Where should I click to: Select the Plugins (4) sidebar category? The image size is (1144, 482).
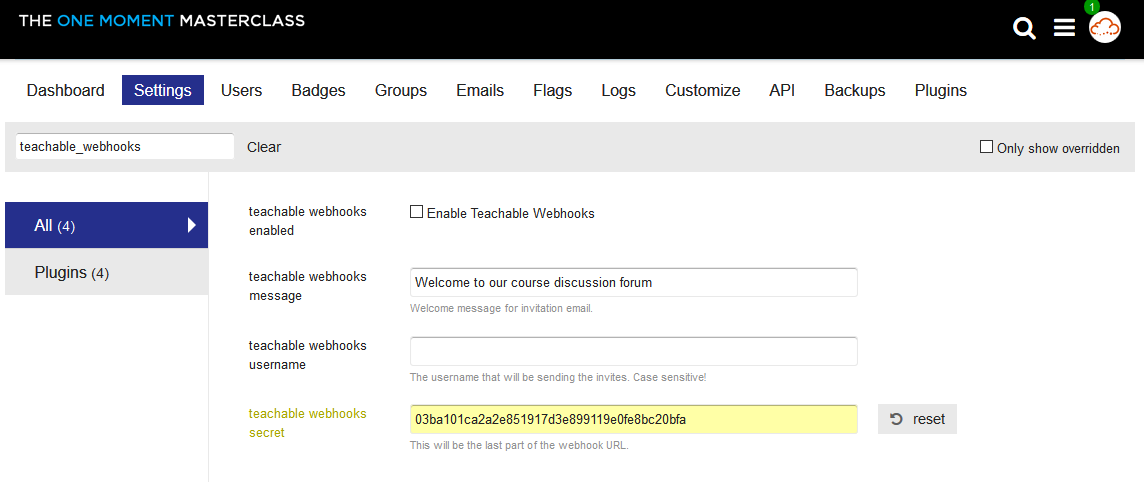point(107,272)
